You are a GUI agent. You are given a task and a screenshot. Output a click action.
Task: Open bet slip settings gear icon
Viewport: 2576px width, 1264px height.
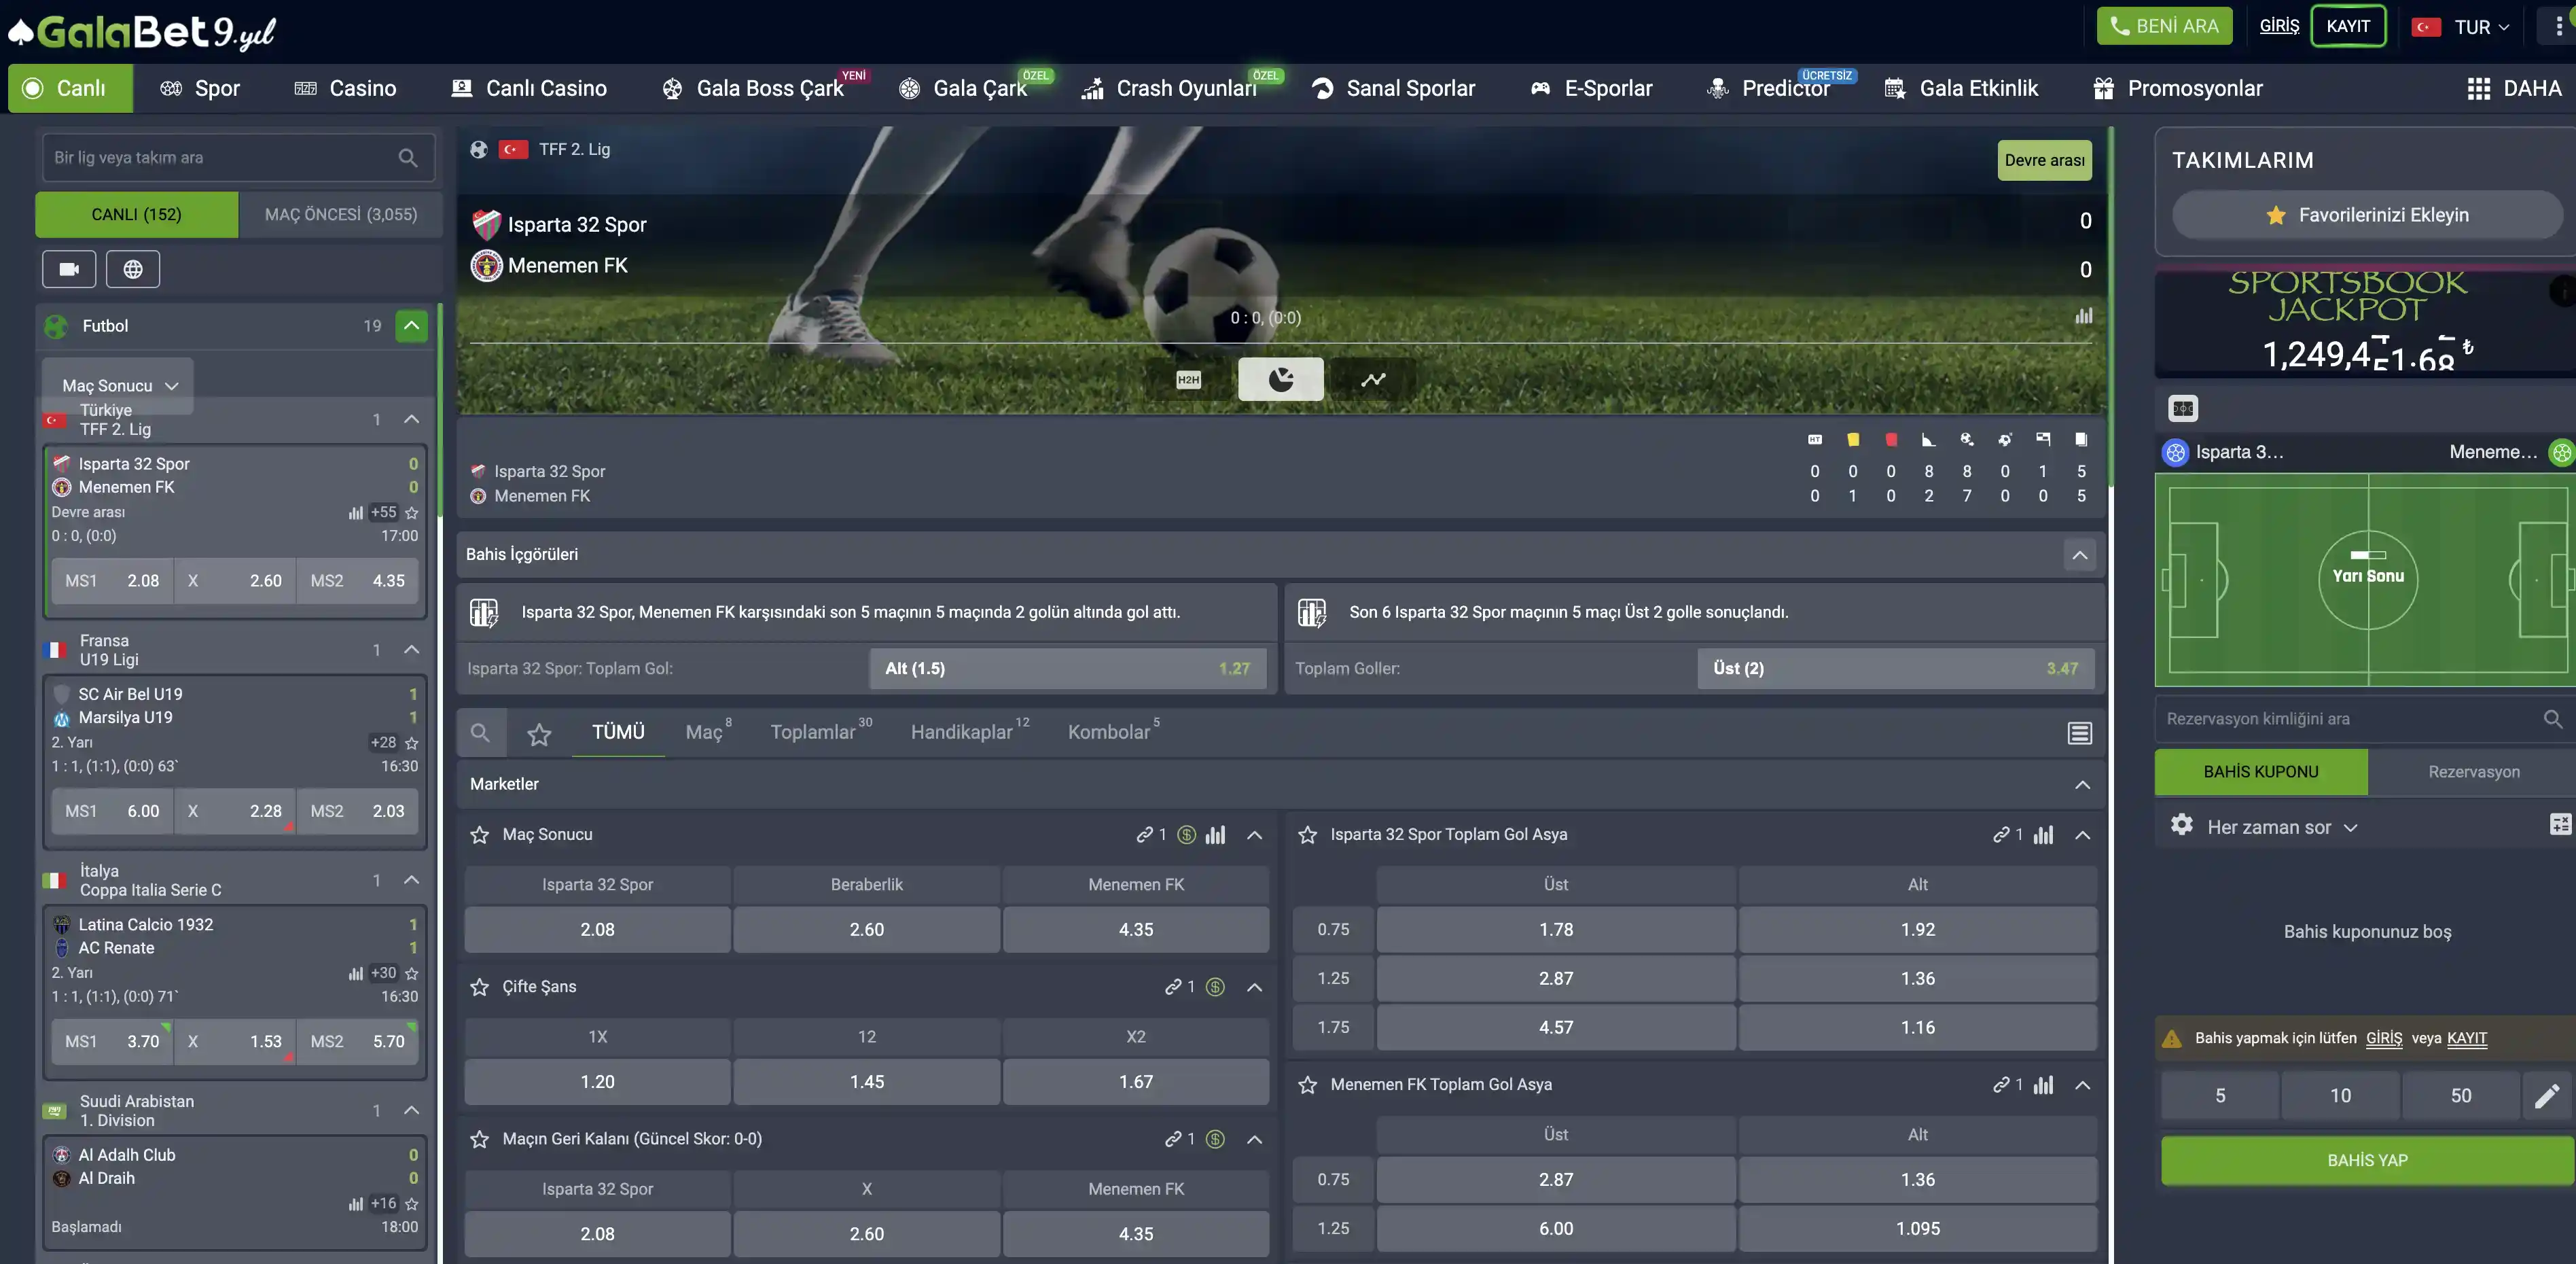(2181, 826)
